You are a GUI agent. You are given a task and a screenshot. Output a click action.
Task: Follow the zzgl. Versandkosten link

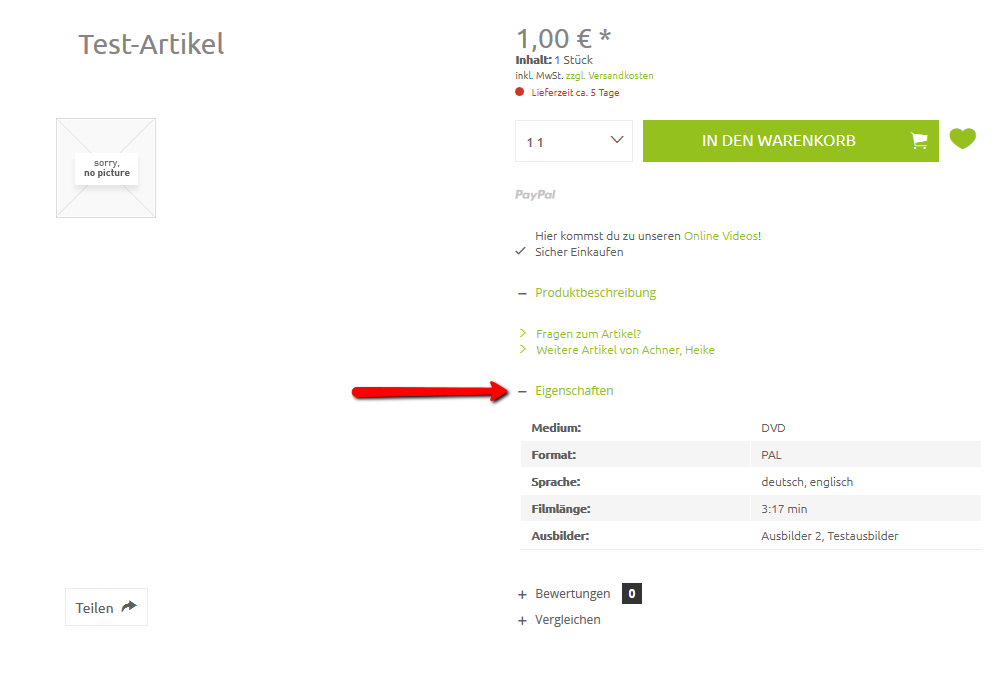tap(608, 76)
